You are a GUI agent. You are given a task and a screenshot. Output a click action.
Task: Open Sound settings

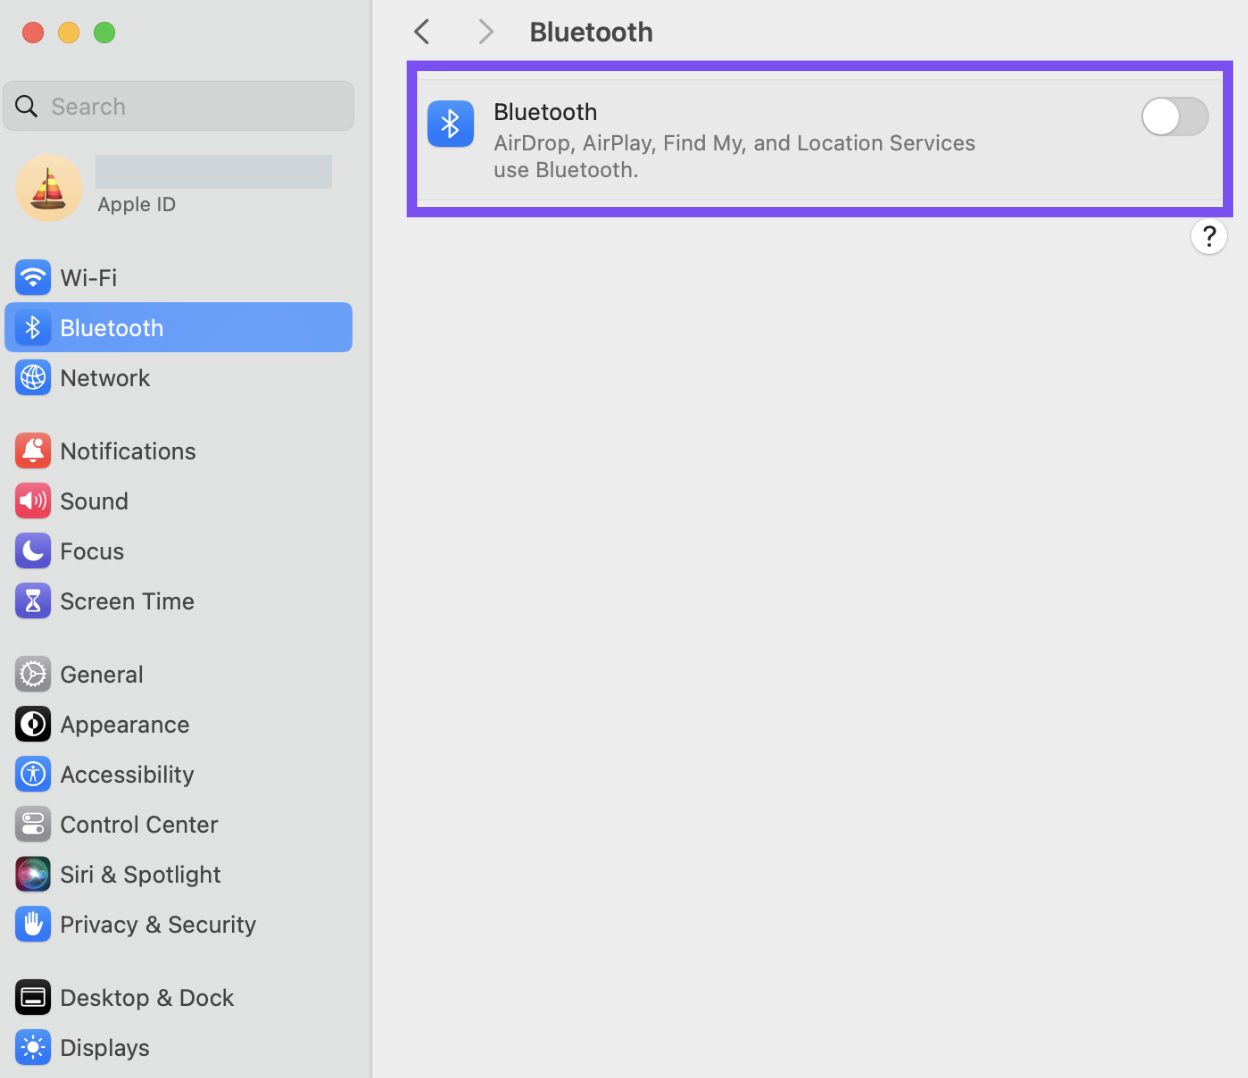(179, 501)
